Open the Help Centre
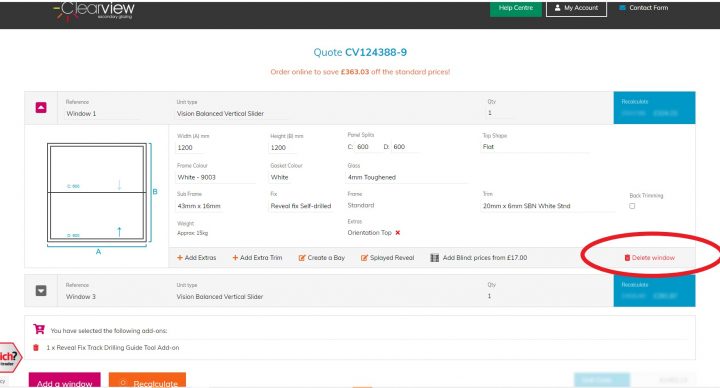 tap(516, 8)
